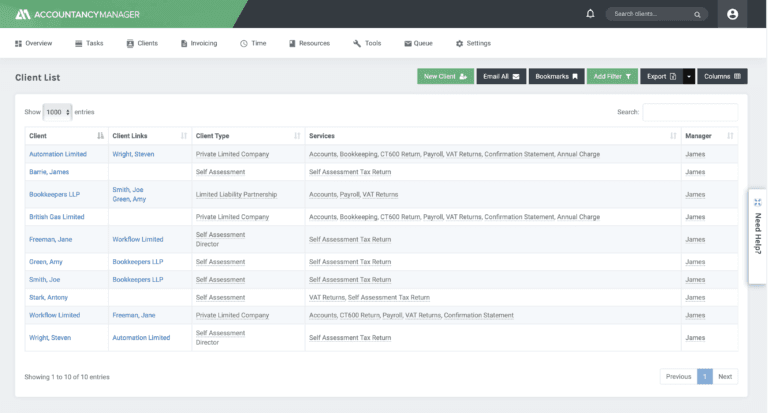The image size is (768, 413).
Task: Open the Time section
Action: click(x=253, y=43)
